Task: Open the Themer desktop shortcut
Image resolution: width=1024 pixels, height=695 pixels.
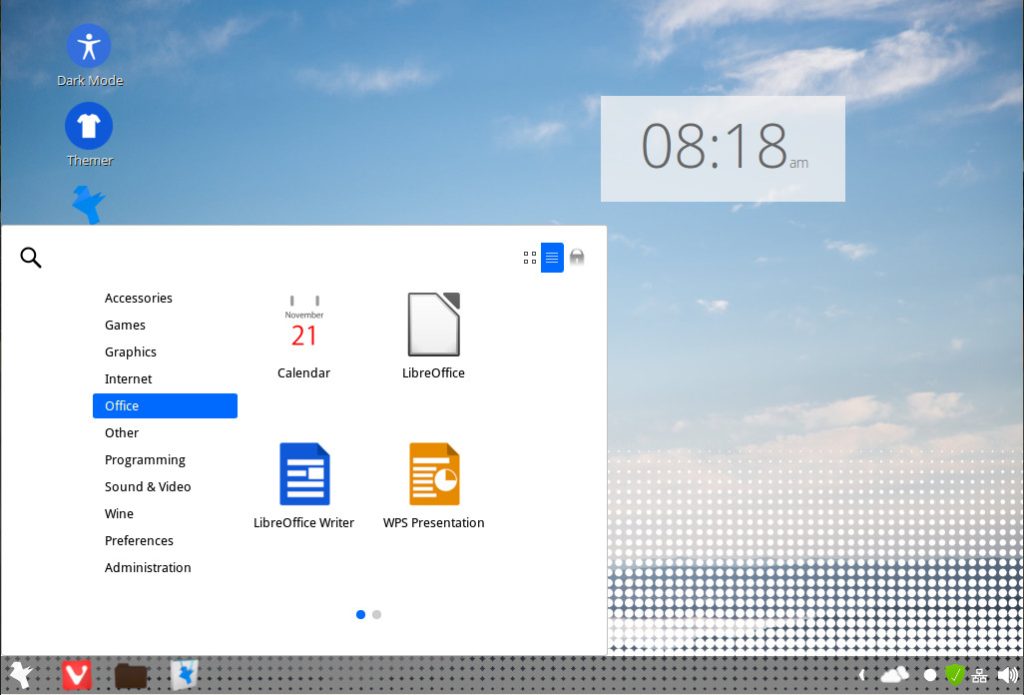Action: (x=89, y=127)
